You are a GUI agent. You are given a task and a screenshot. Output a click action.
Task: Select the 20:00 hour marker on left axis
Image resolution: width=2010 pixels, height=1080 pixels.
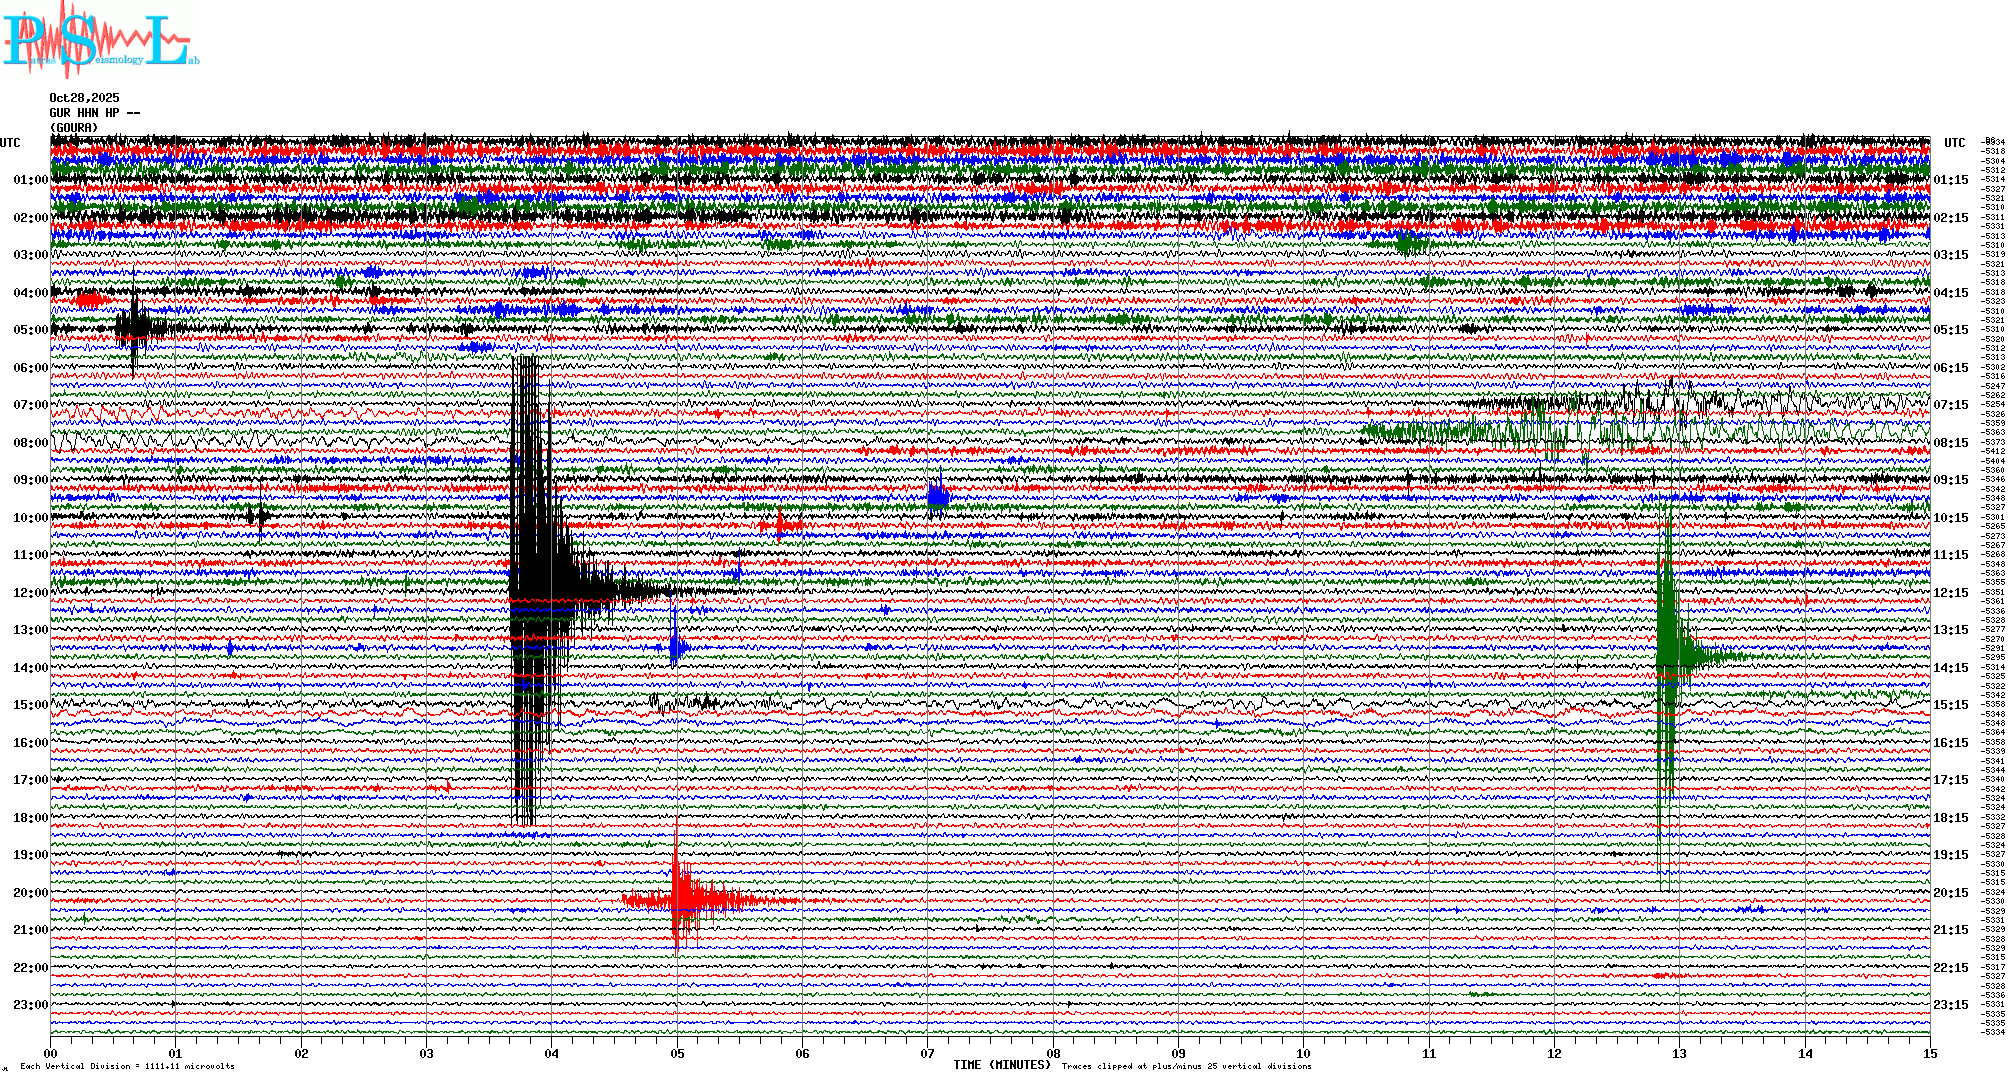point(30,893)
